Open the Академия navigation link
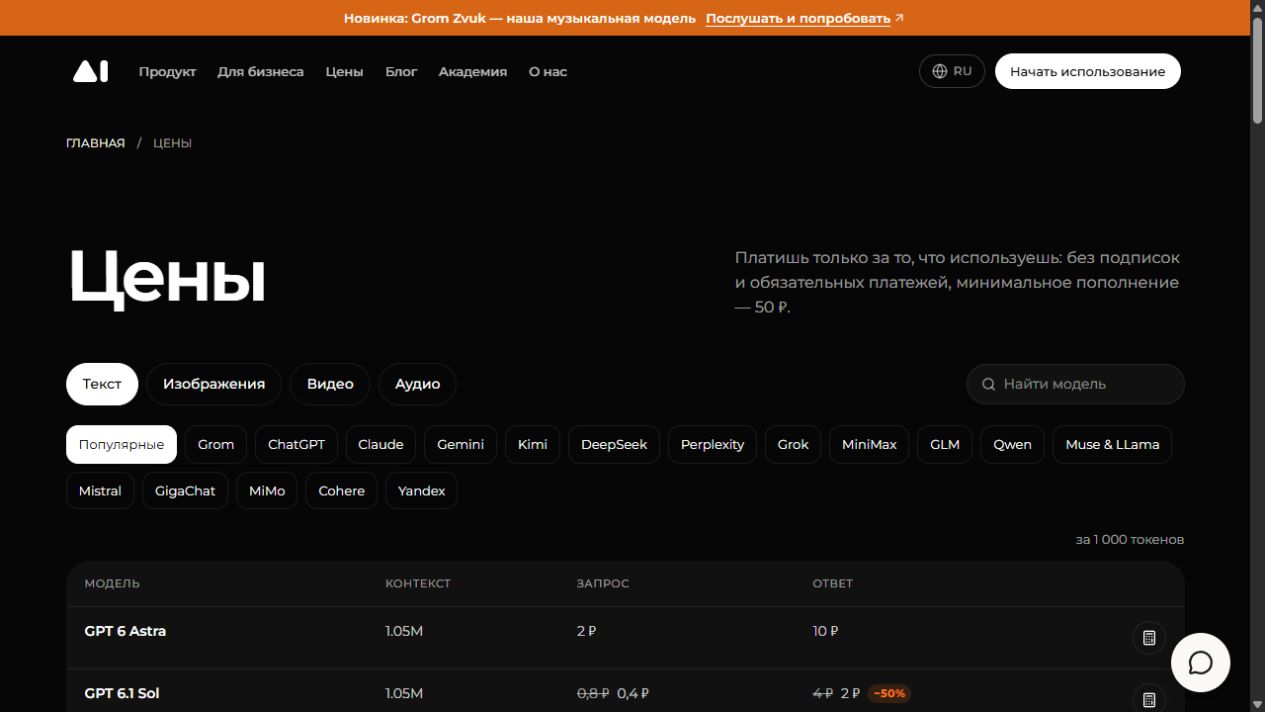Screen dimensions: 1265x712 pyautogui.click(x=472, y=72)
